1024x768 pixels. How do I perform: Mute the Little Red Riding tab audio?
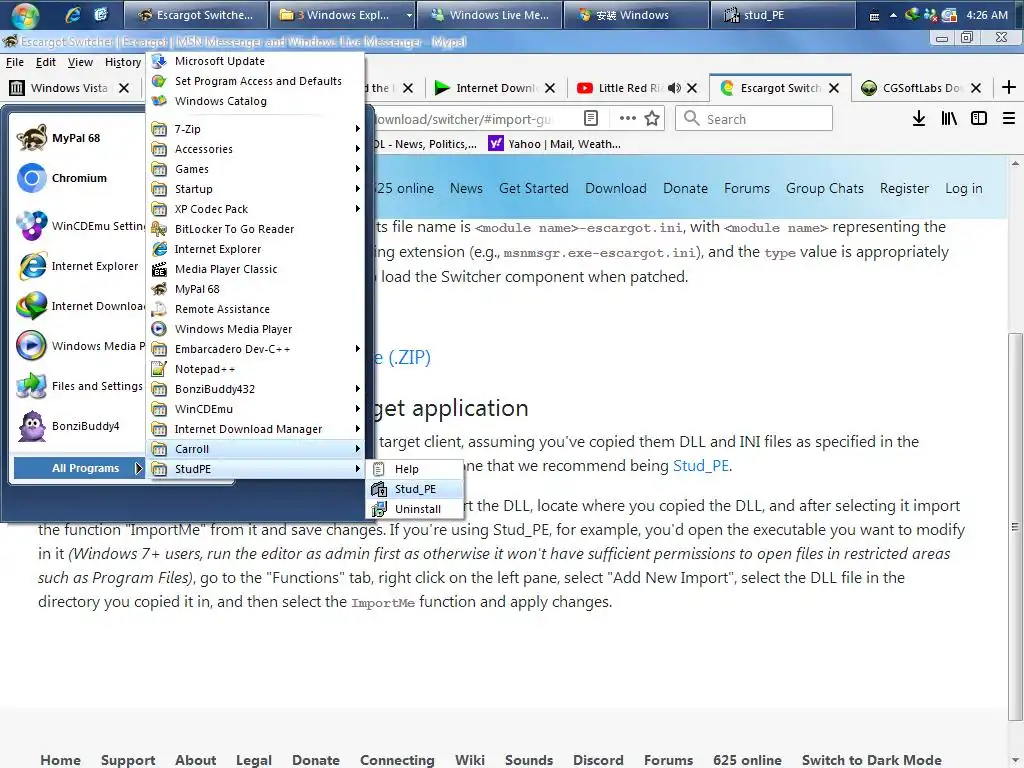(x=674, y=88)
